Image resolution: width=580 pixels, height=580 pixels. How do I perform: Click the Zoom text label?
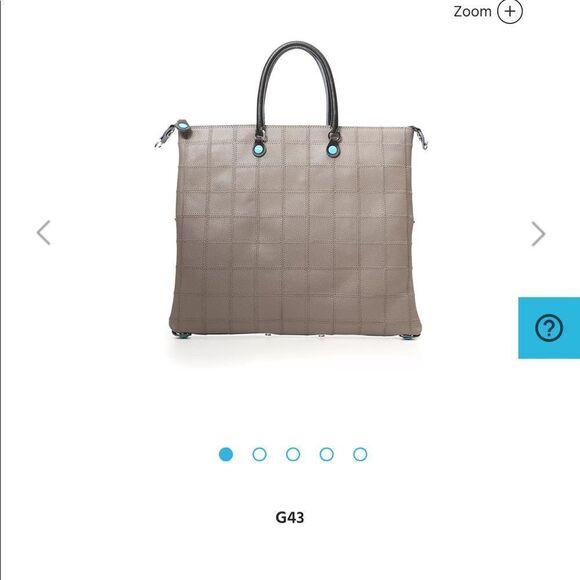[472, 11]
